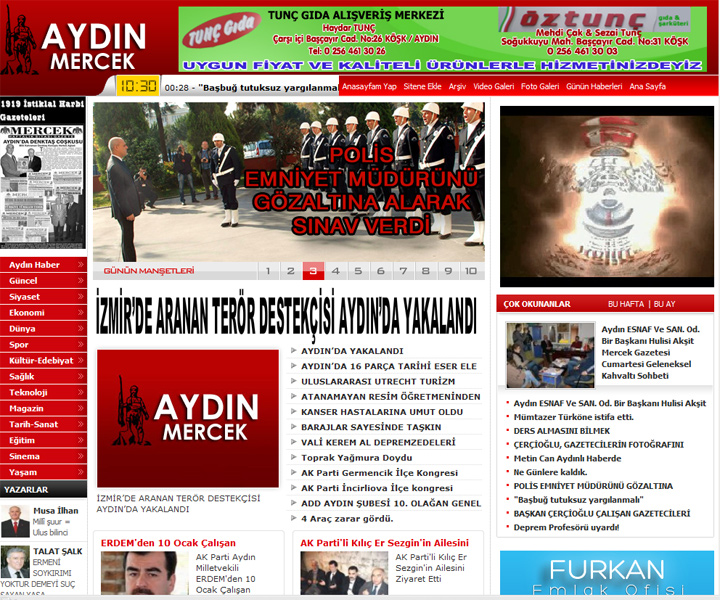Open Deprem Profesörü uyardı link
The height and width of the screenshot is (600, 720).
(566, 527)
